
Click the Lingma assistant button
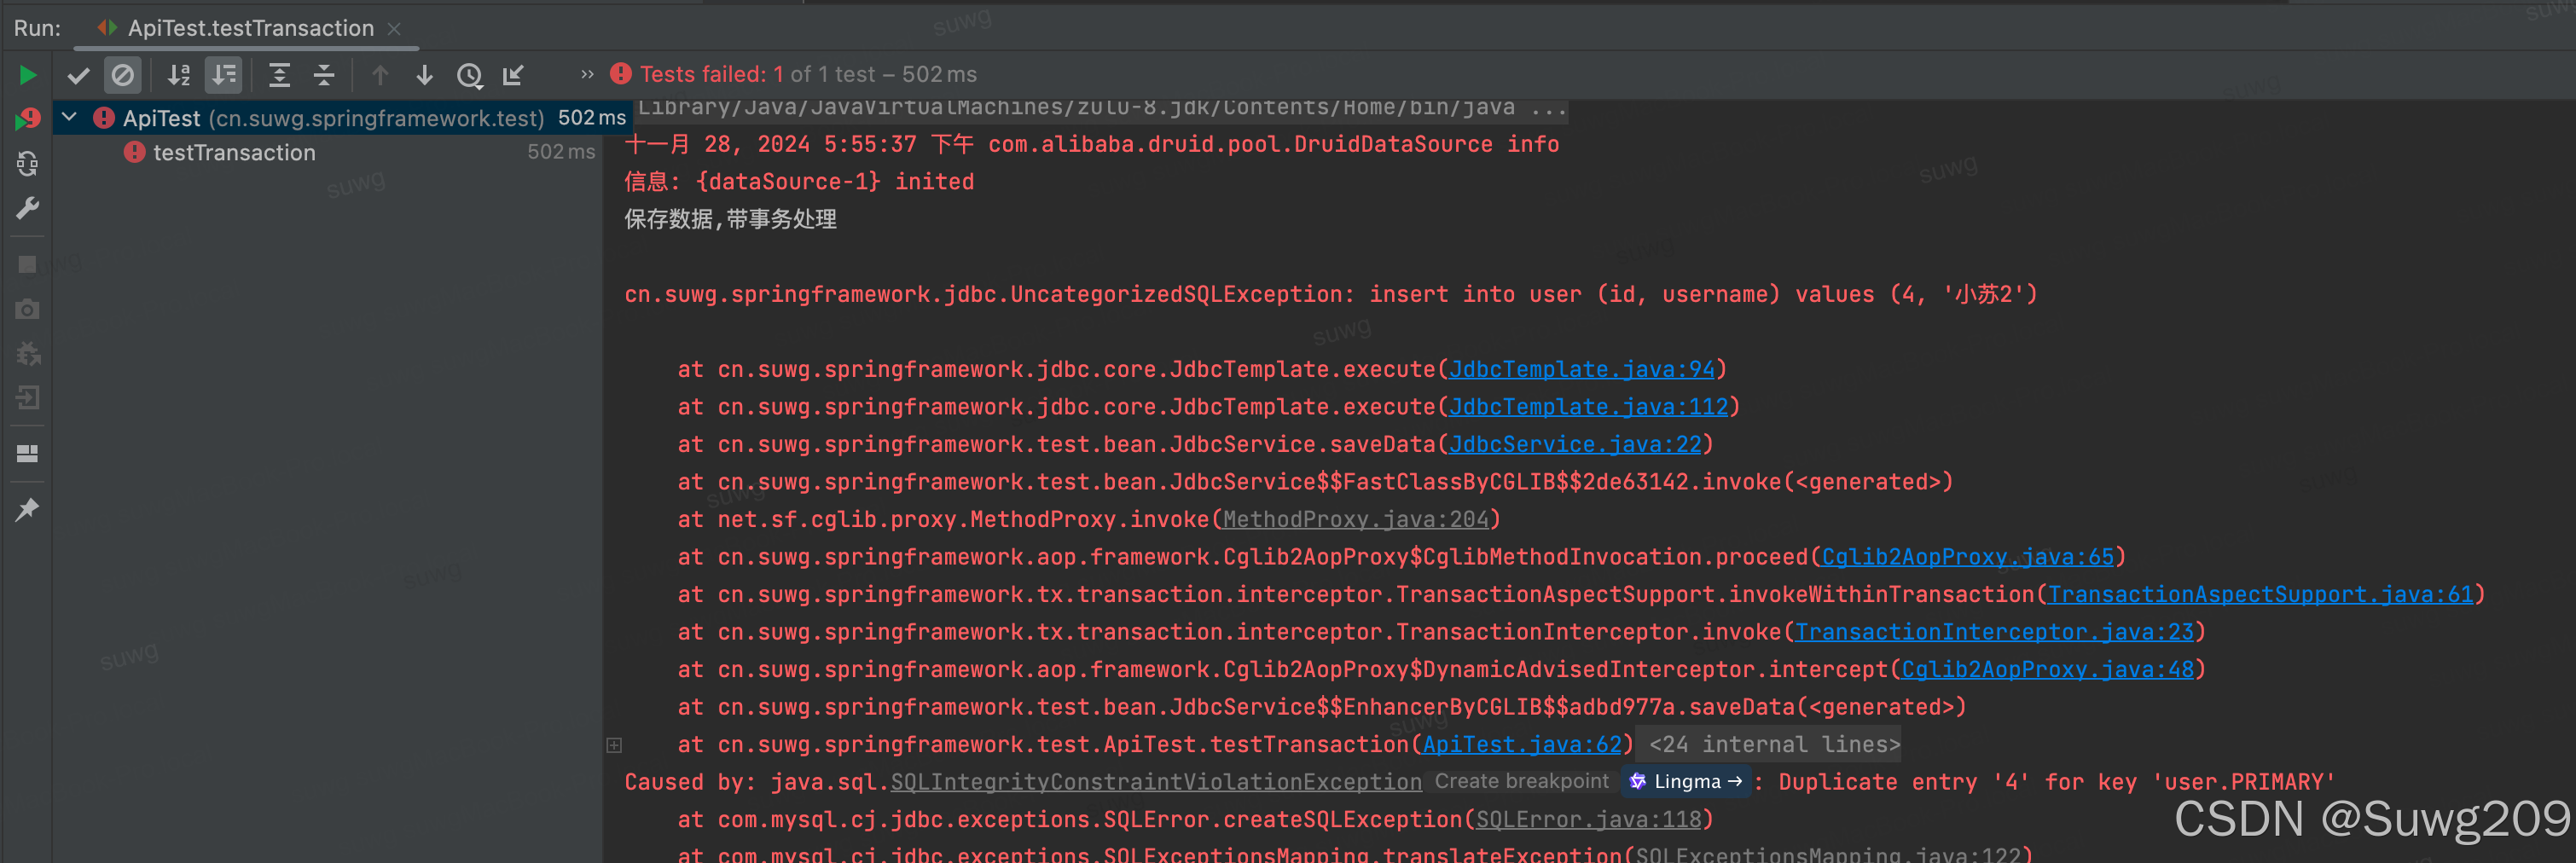[x=1686, y=782]
